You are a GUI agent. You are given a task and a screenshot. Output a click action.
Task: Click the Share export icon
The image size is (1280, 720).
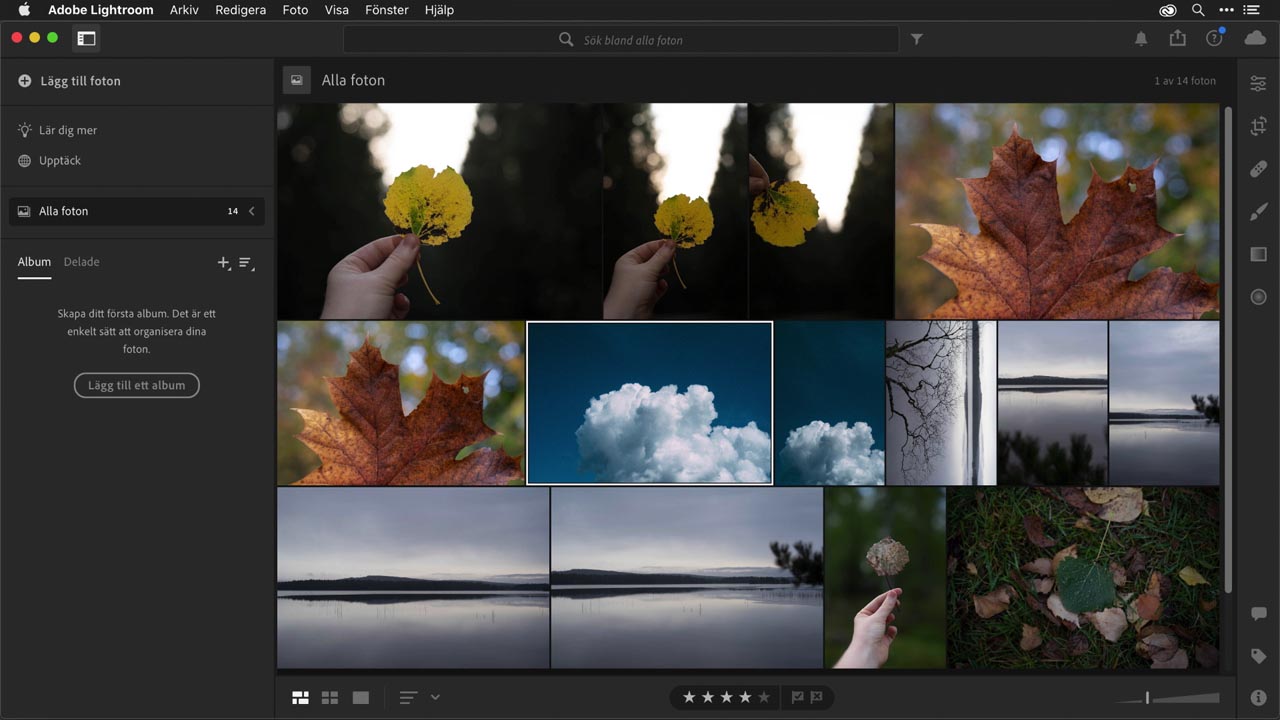(x=1177, y=38)
